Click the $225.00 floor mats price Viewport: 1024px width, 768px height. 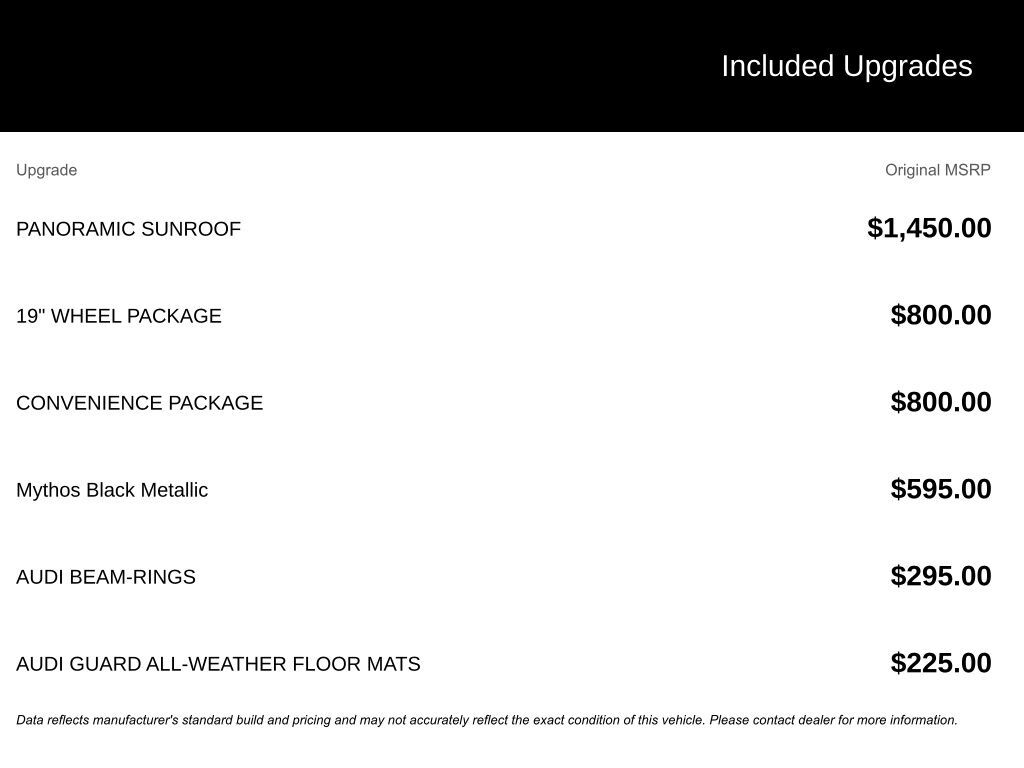941,663
